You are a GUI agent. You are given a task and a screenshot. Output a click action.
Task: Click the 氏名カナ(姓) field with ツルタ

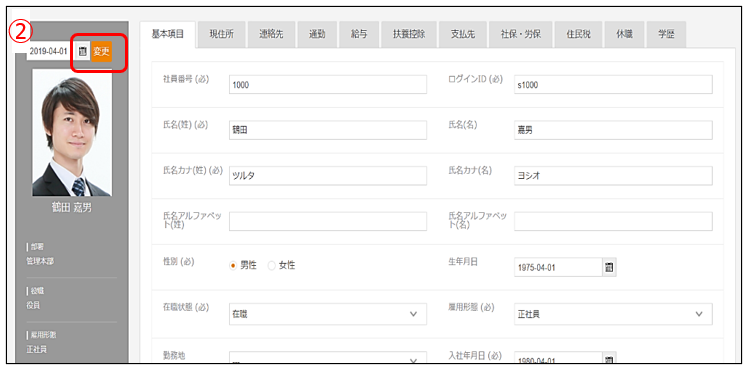click(328, 176)
